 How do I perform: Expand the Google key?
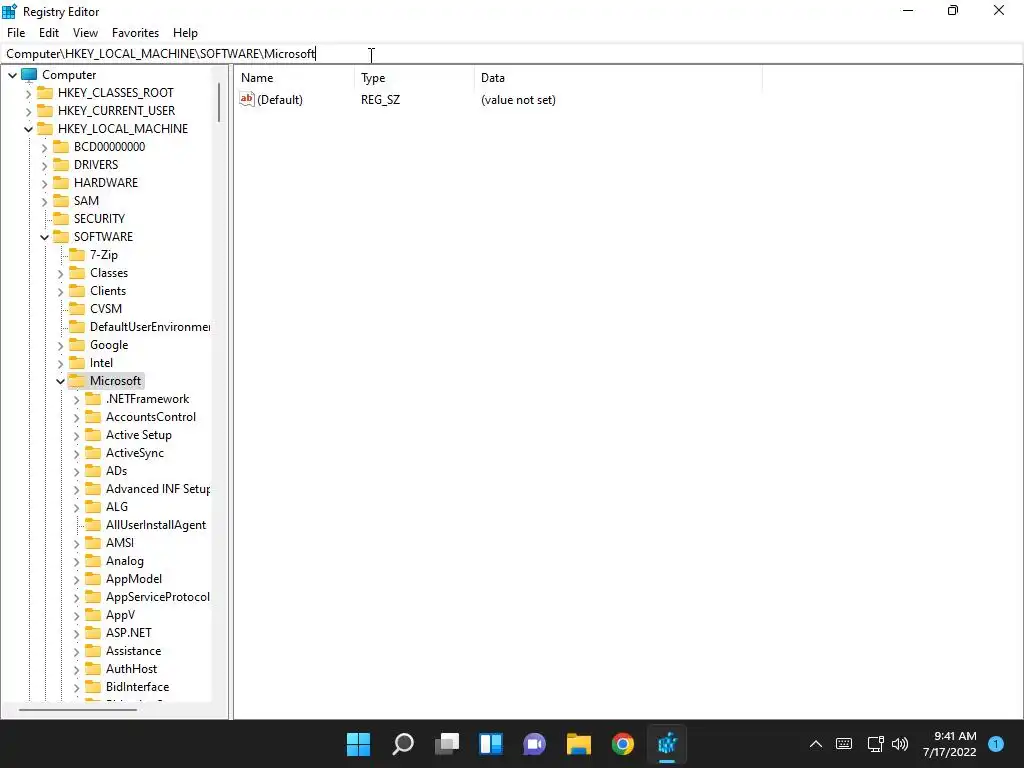pos(60,345)
